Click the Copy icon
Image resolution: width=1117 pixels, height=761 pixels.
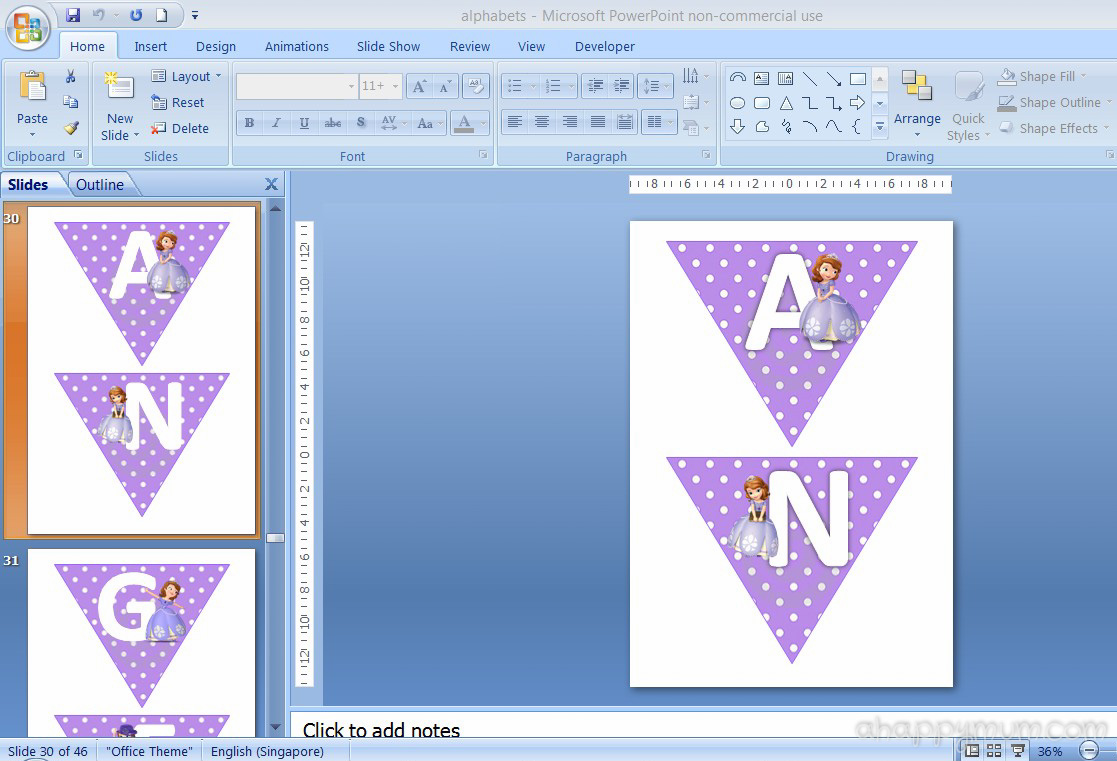coord(71,102)
